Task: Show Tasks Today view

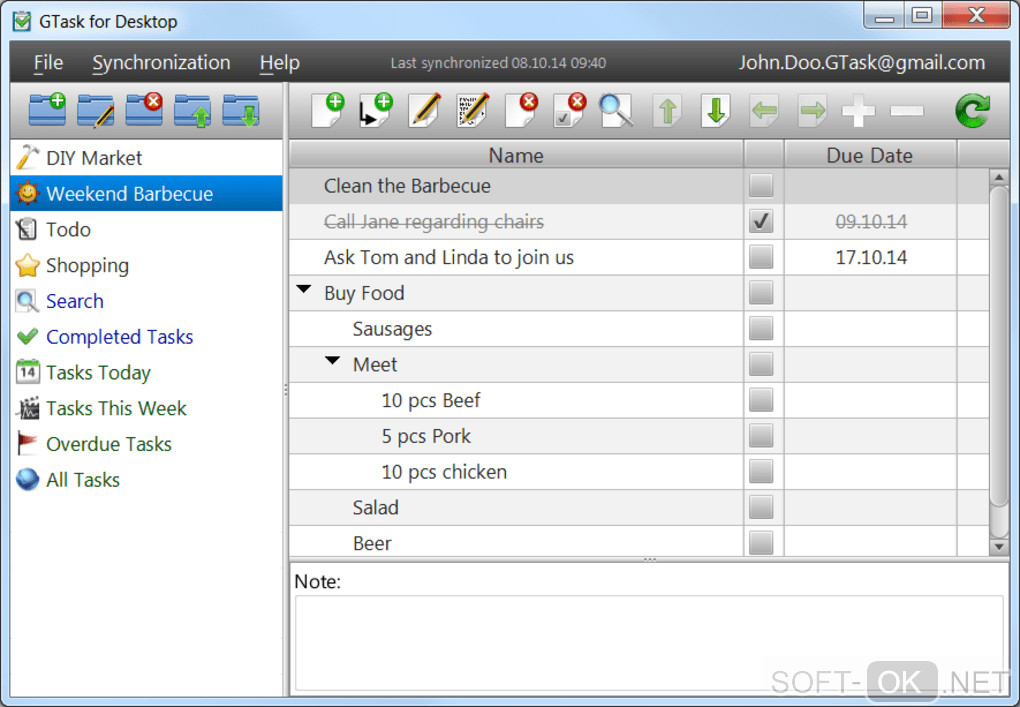Action: [x=146, y=372]
